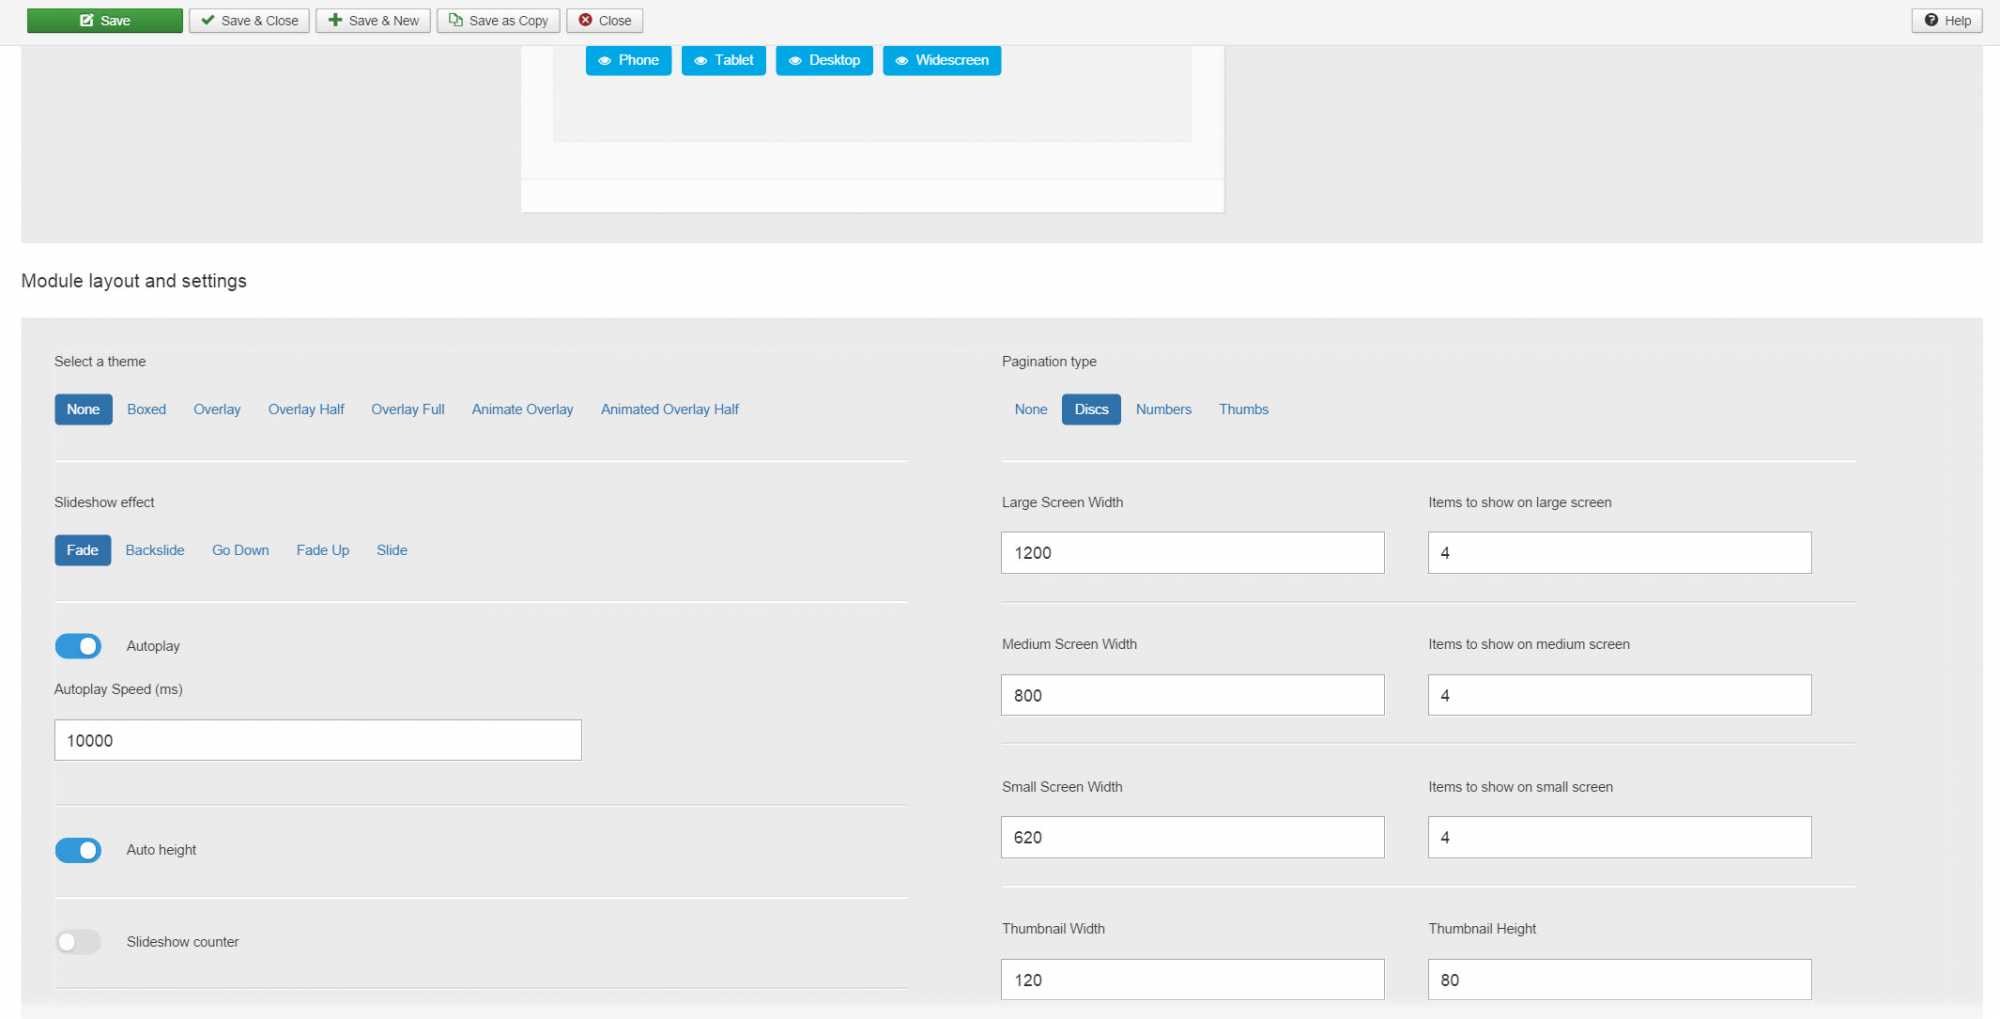Click Items to show on medium screen field
2000x1019 pixels.
(x=1619, y=695)
